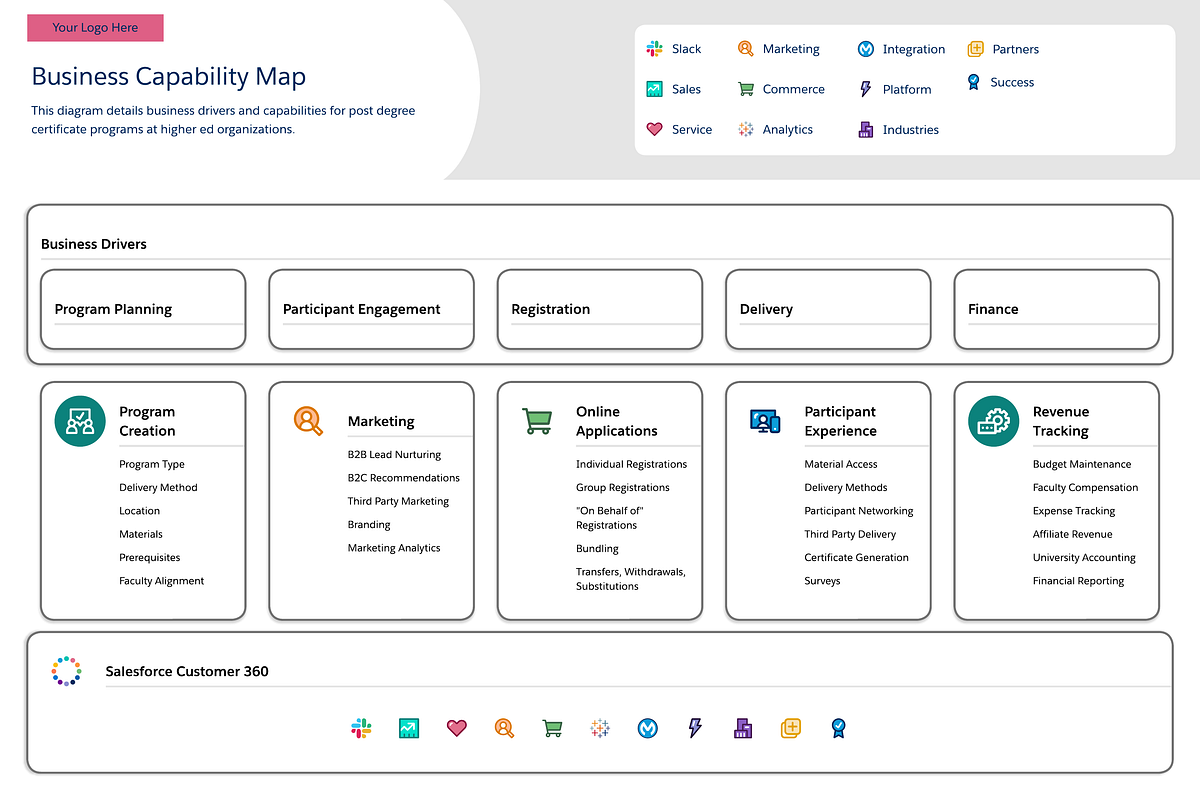
Task: Click the Marketing magnifying glass icon
Action: pyautogui.click(x=744, y=48)
